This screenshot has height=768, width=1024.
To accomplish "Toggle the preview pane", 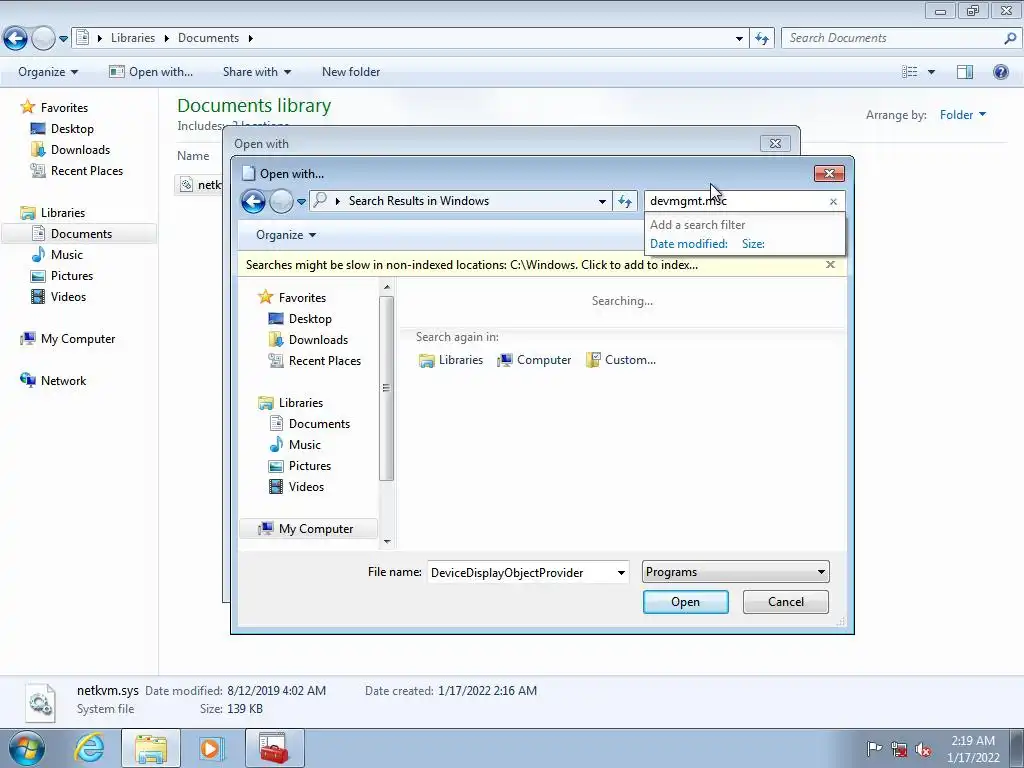I will click(x=965, y=72).
